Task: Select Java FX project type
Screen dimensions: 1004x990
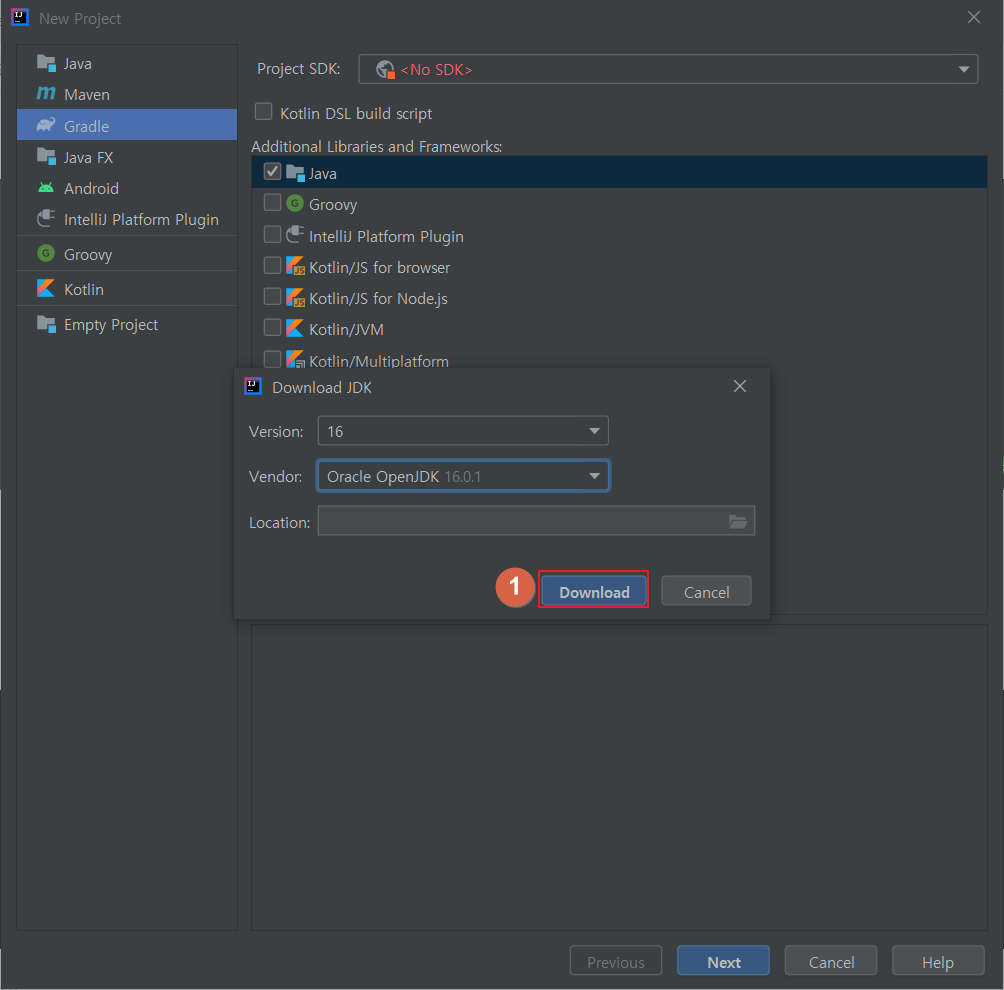Action: tap(127, 157)
